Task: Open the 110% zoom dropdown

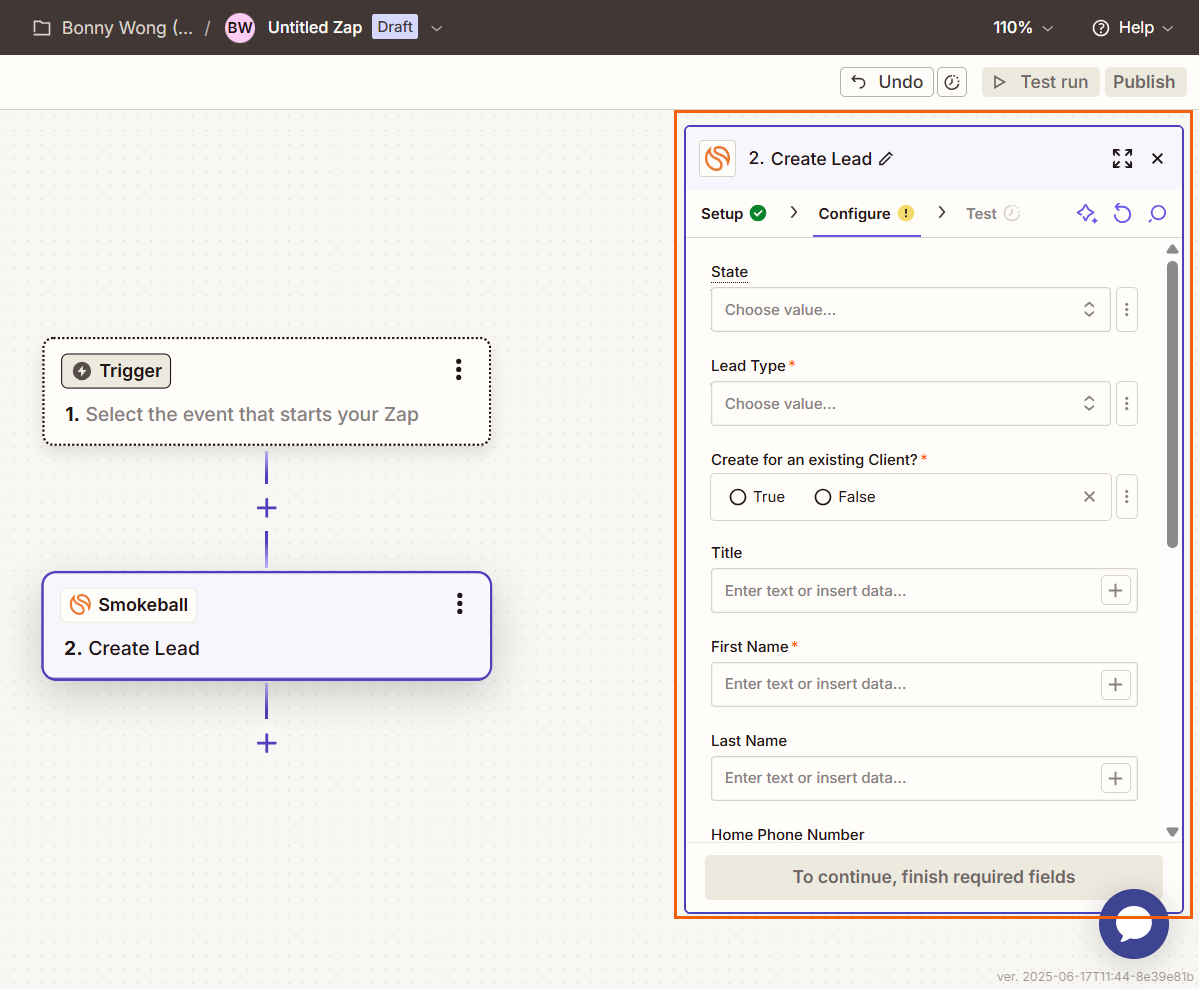Action: pos(1022,28)
